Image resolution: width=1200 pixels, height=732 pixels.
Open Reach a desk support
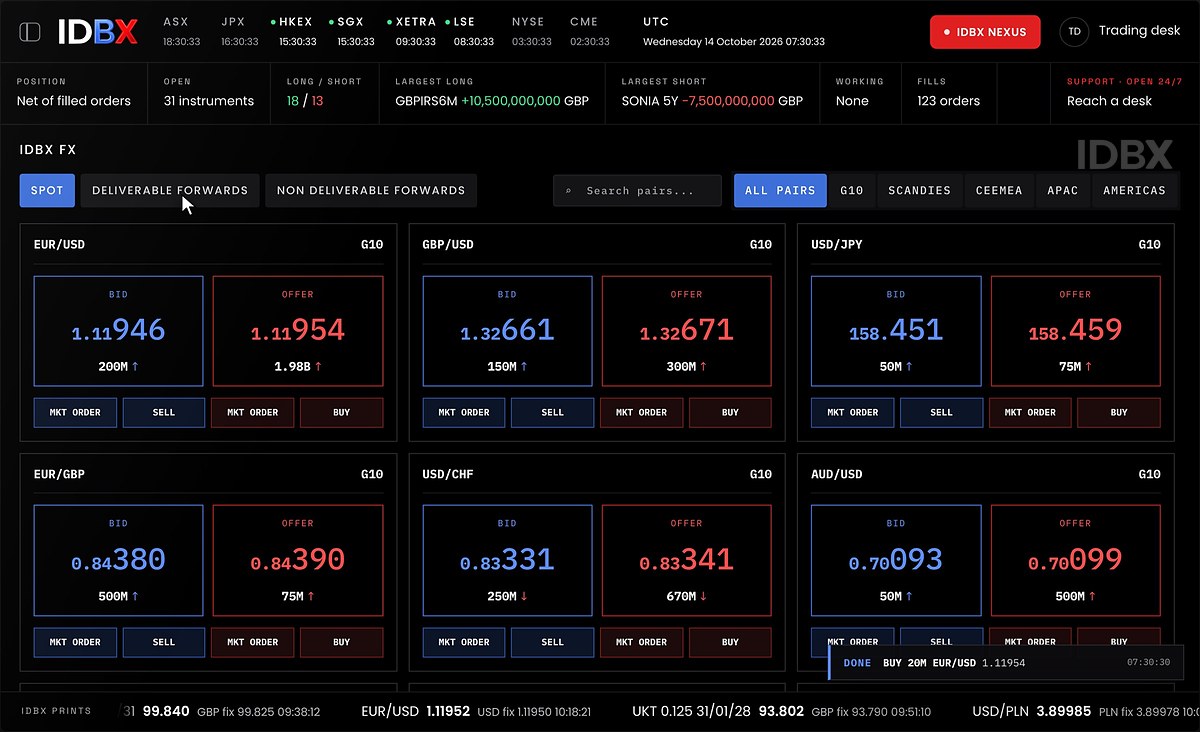1109,101
